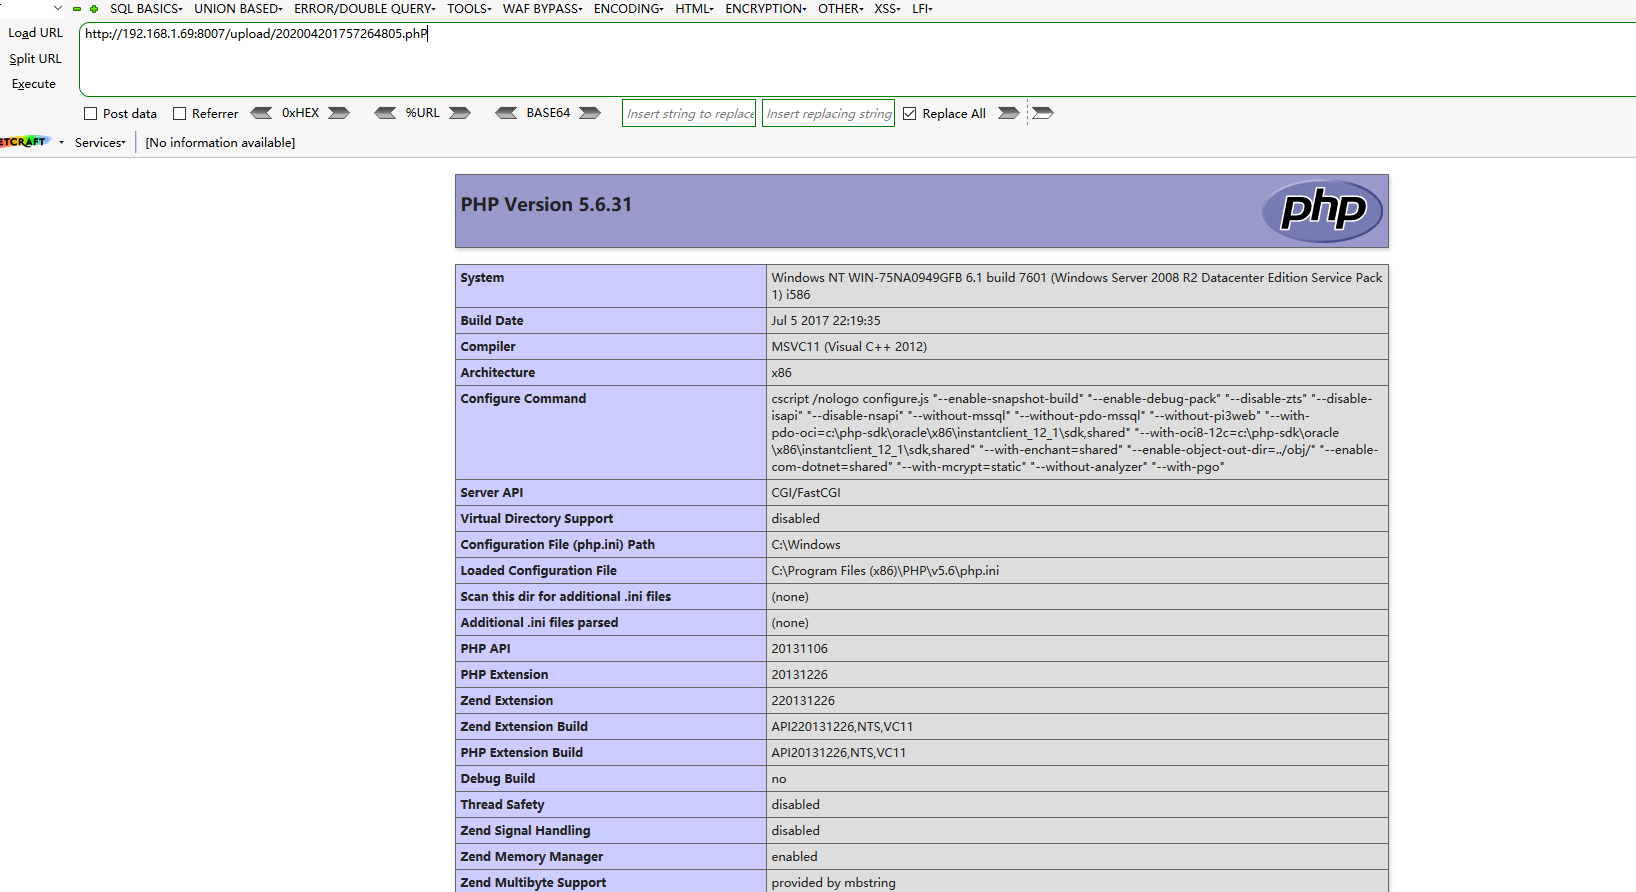1636x892 pixels.
Task: Click into the HackBar URL text area
Action: pyautogui.click(x=857, y=60)
